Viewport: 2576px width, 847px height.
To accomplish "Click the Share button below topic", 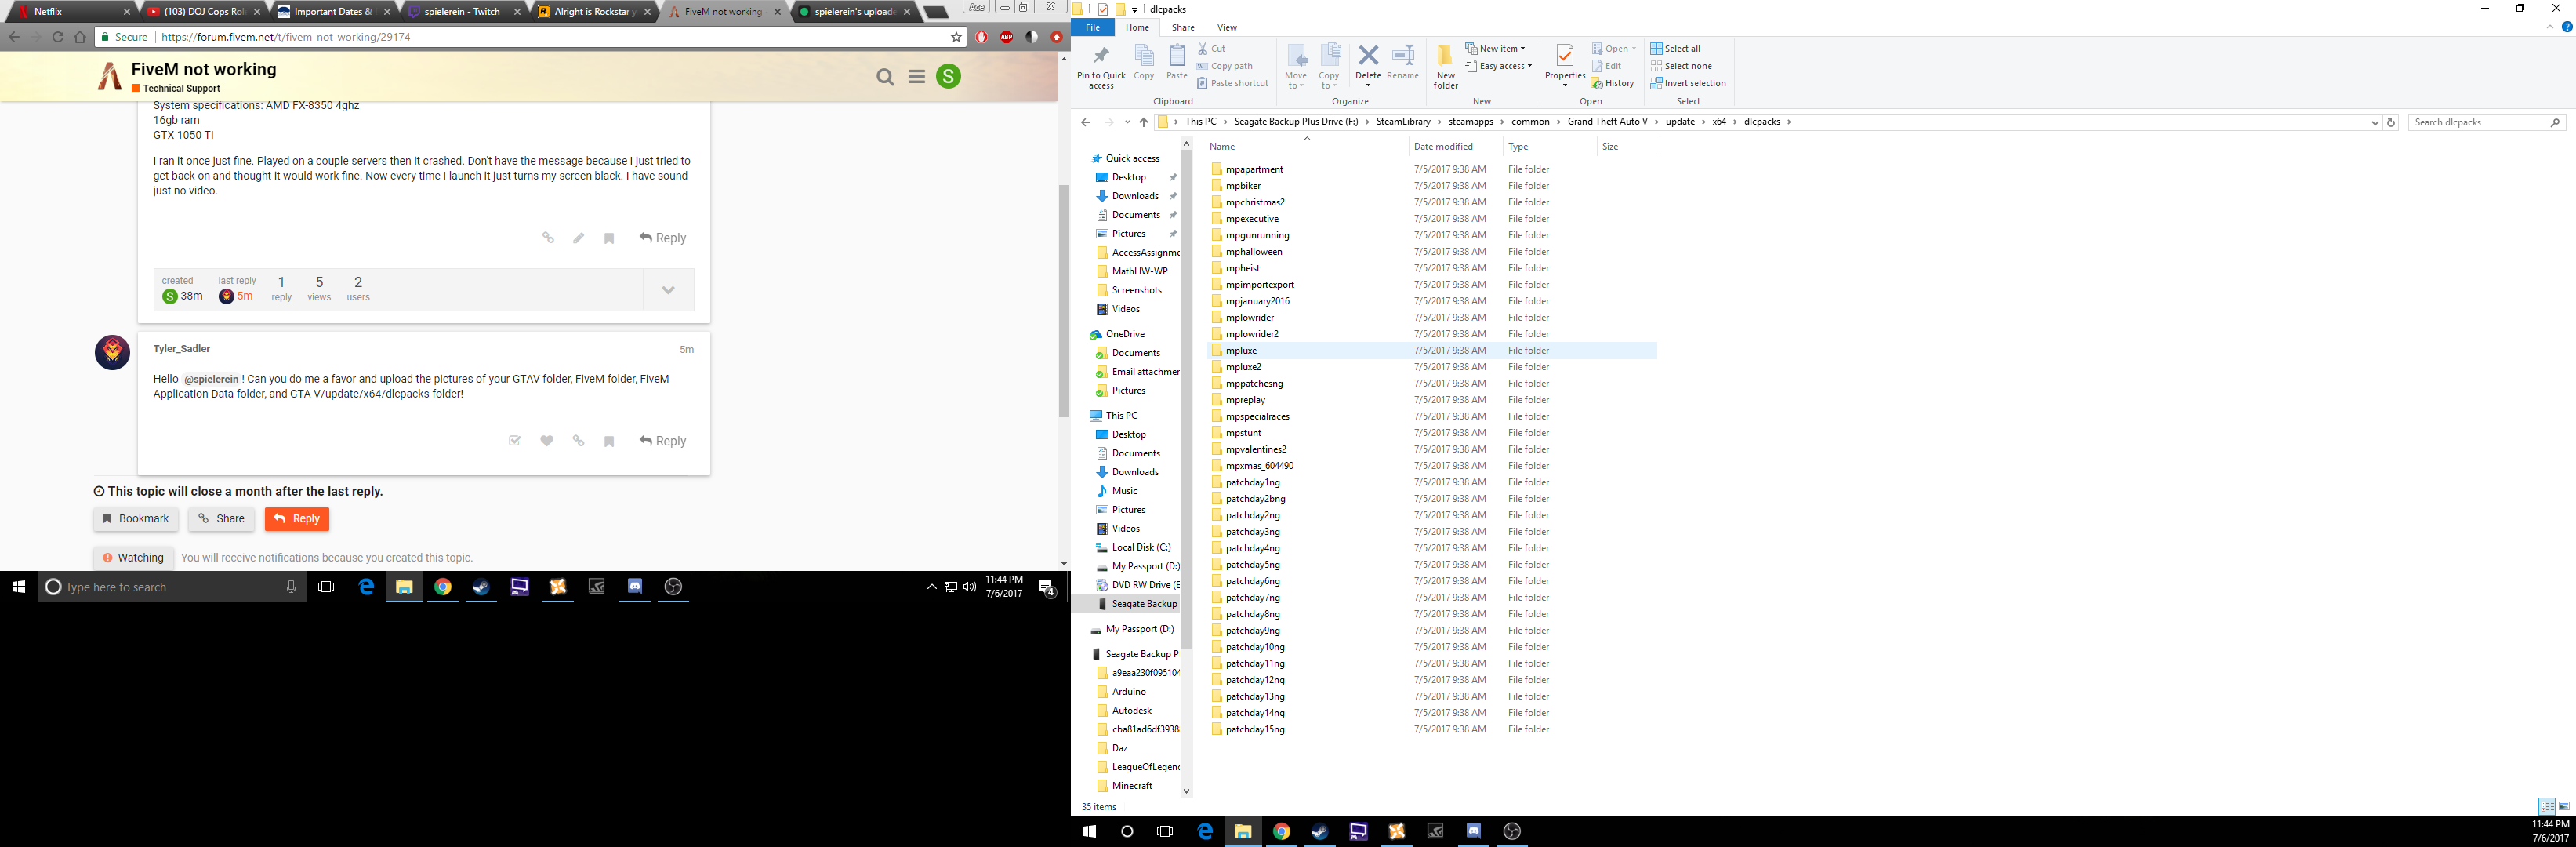I will tap(222, 519).
